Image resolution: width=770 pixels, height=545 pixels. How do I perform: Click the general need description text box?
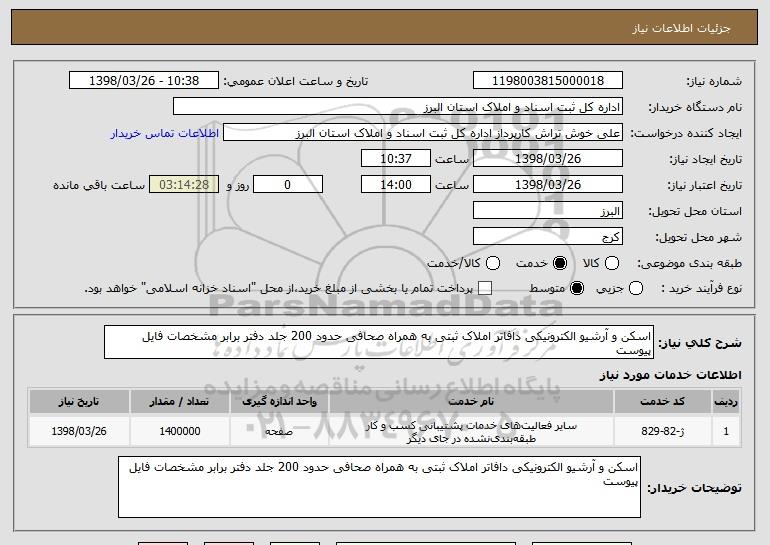pyautogui.click(x=379, y=342)
